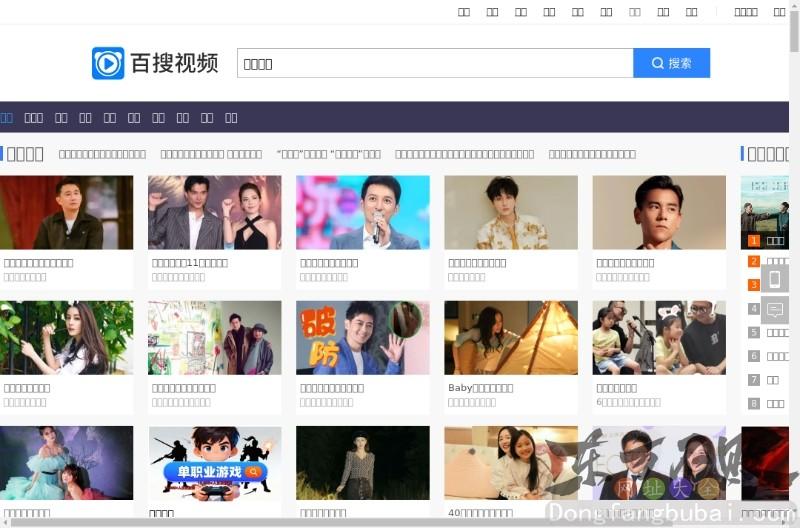Screen dimensions: 800x528
Task: Click the gray number 8 ranking badge
Action: click(x=754, y=404)
